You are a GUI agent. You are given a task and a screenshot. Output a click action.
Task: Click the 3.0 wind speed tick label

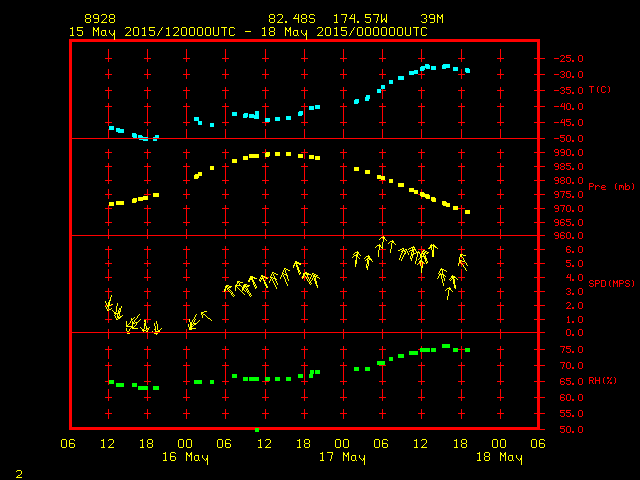coord(574,292)
